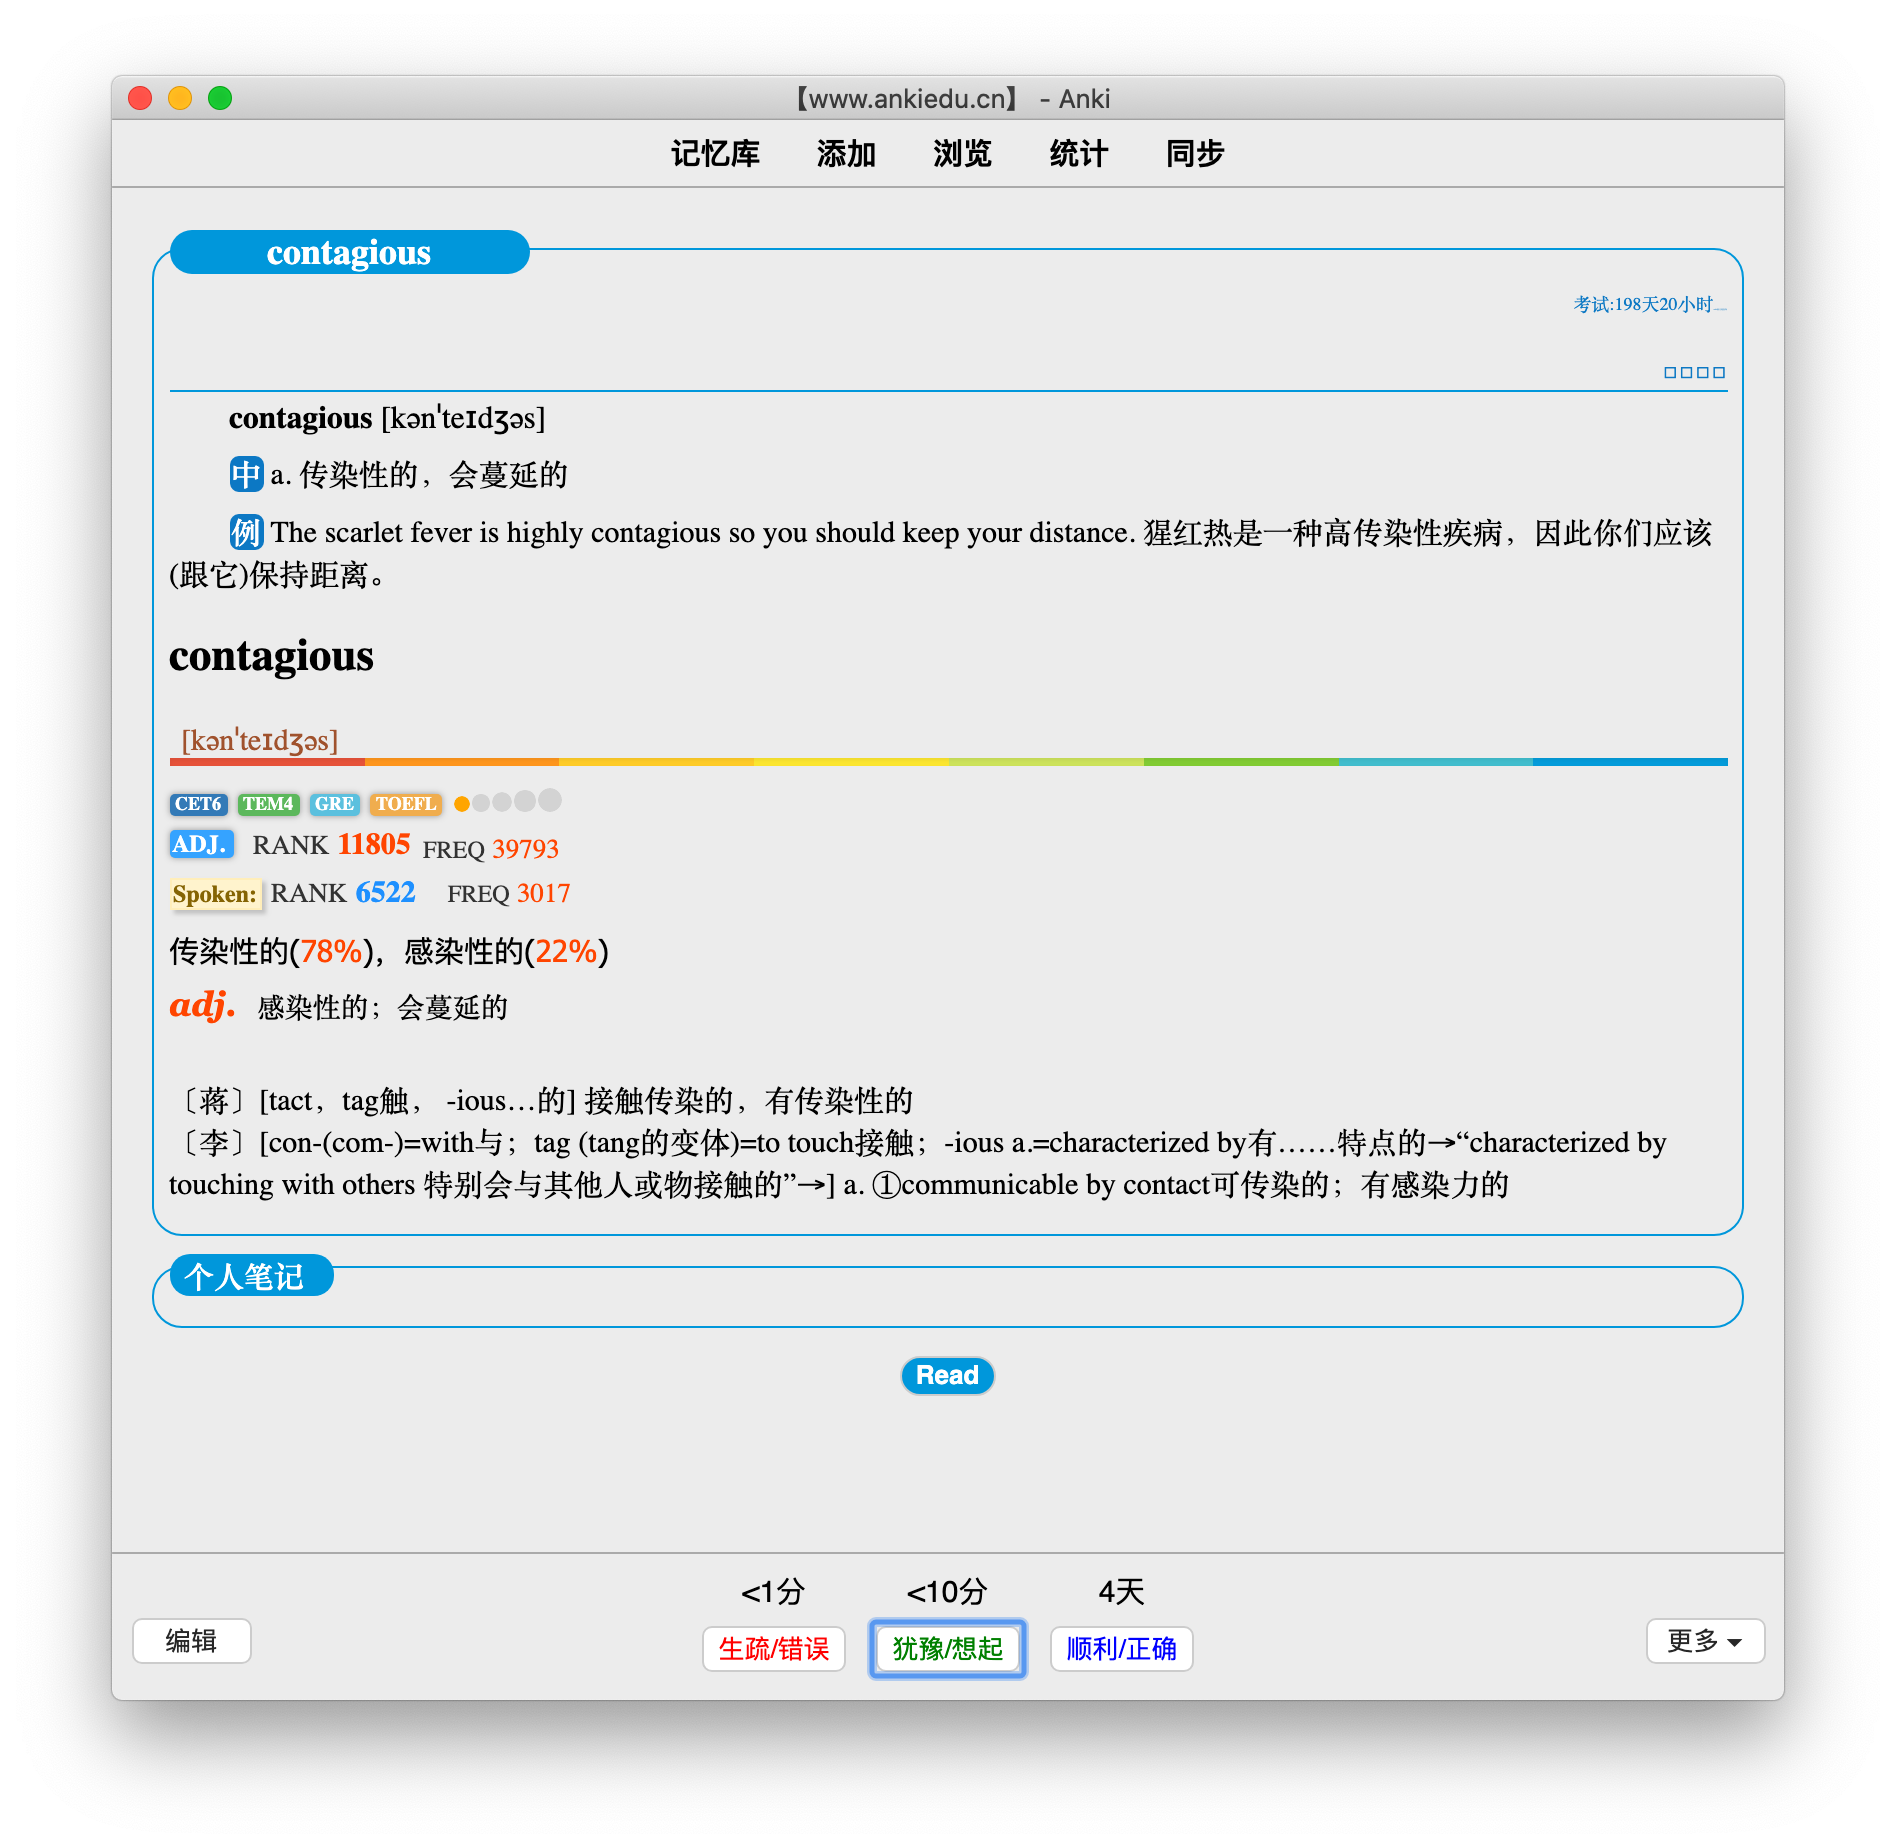1896x1848 pixels.
Task: Click the TOEFL tag badge
Action: pyautogui.click(x=405, y=804)
